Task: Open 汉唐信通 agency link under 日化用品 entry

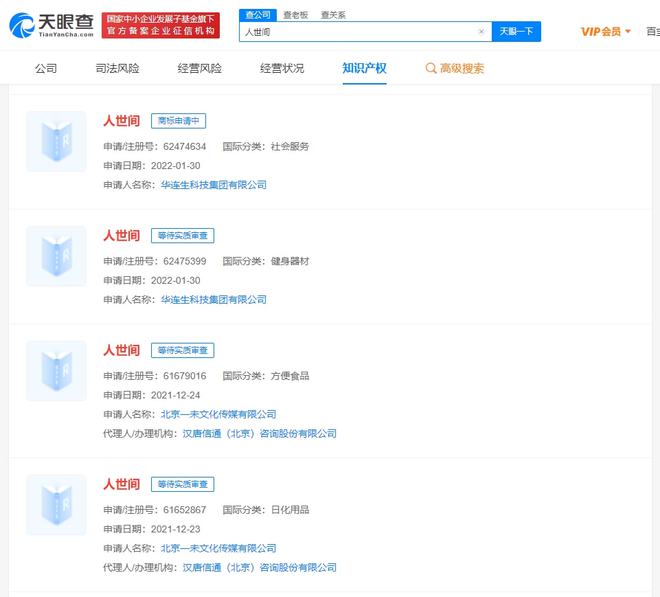Action: (260, 568)
